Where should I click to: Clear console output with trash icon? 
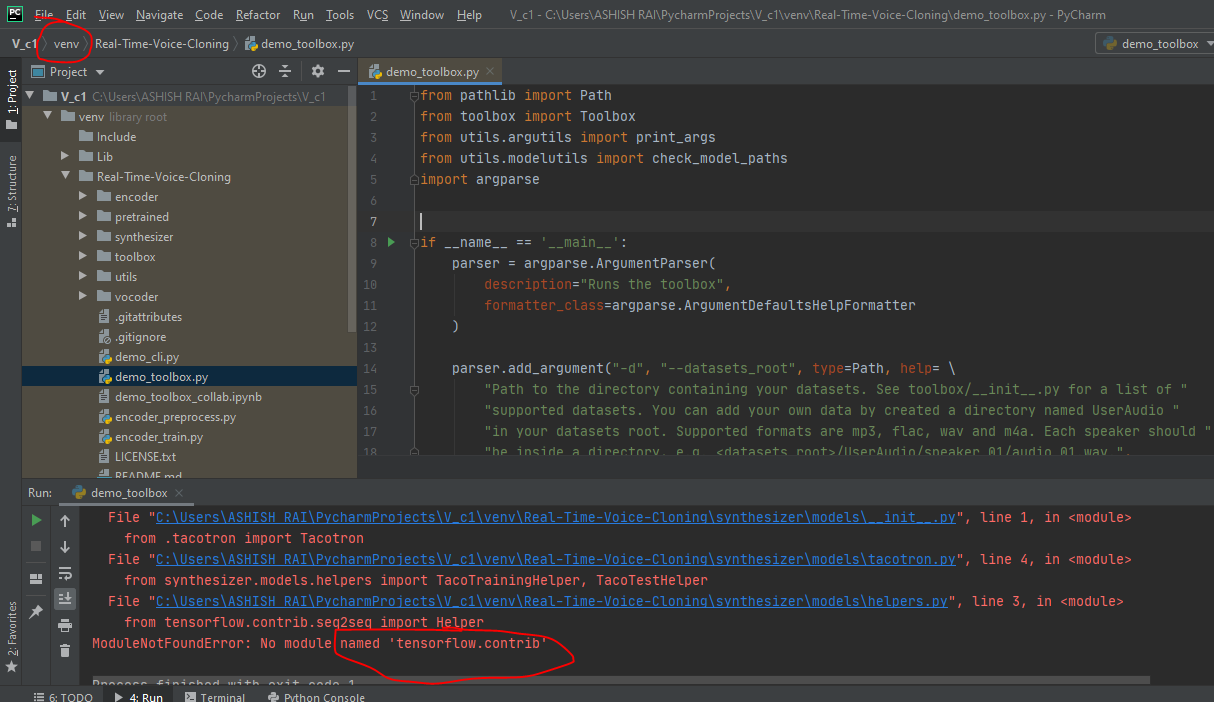click(65, 651)
